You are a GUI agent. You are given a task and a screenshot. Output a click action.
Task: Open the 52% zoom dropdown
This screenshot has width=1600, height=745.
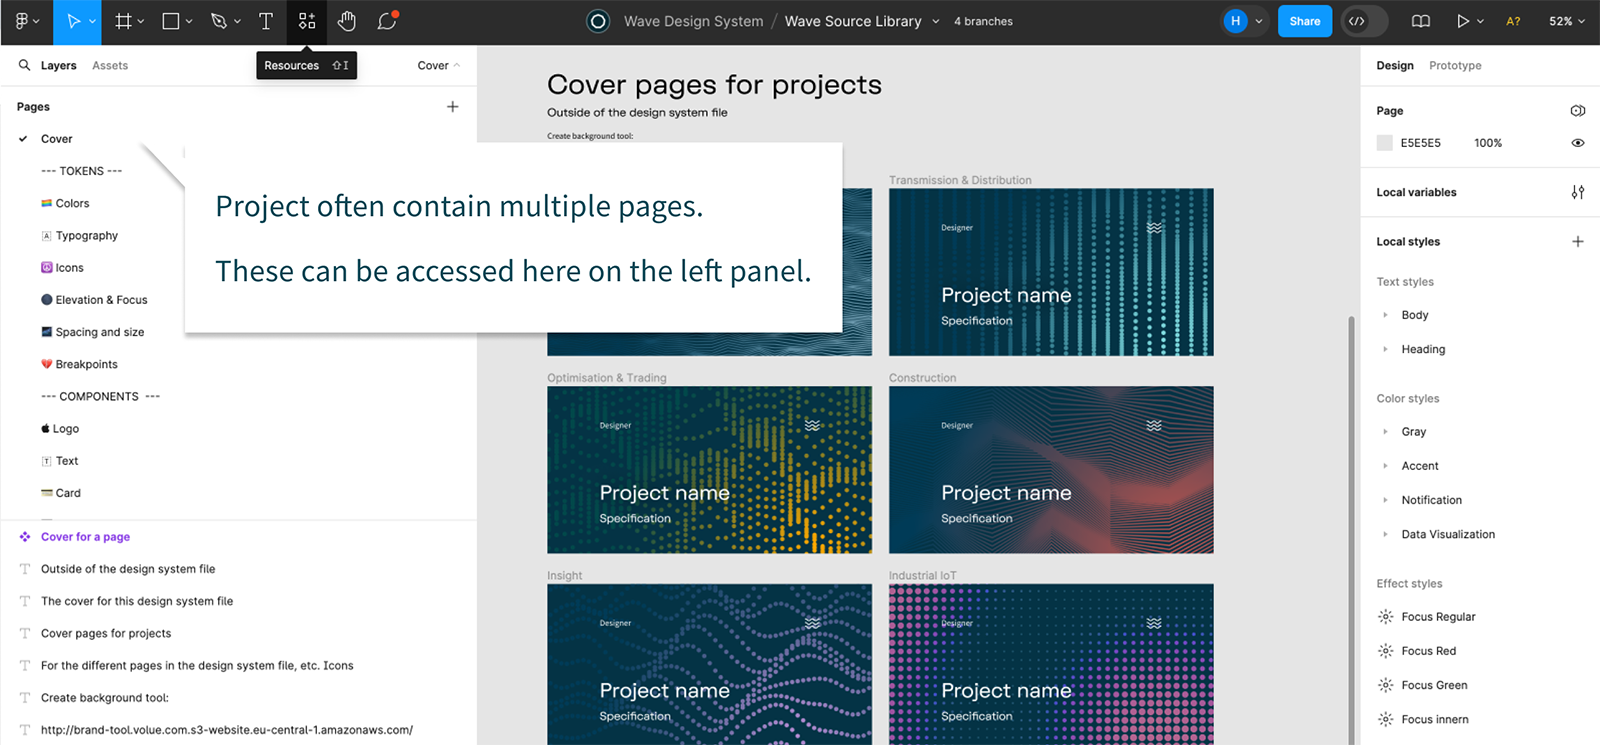click(x=1567, y=21)
